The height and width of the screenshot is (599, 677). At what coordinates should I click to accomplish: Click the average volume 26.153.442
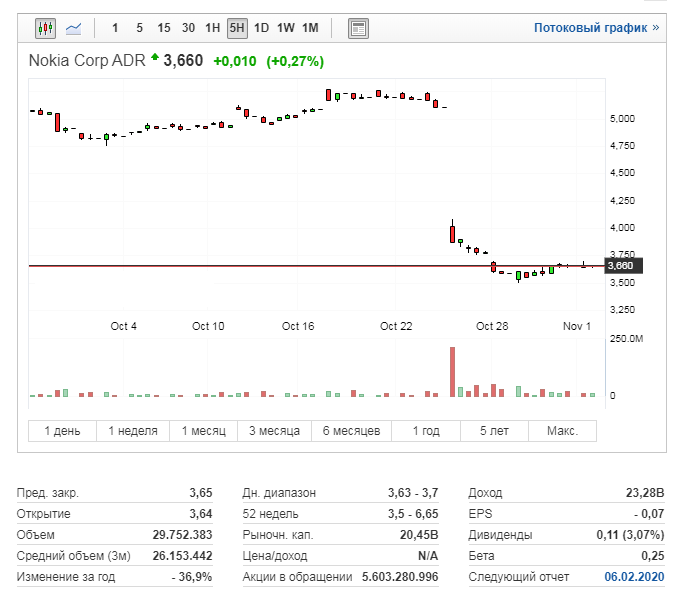pos(182,556)
